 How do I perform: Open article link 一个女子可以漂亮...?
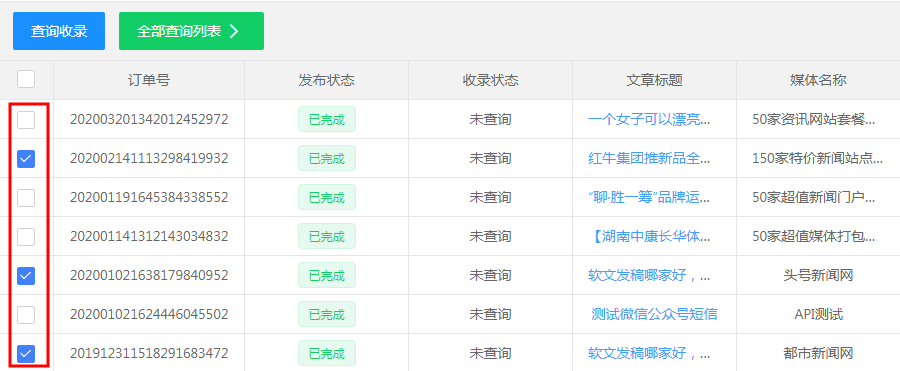[x=649, y=119]
